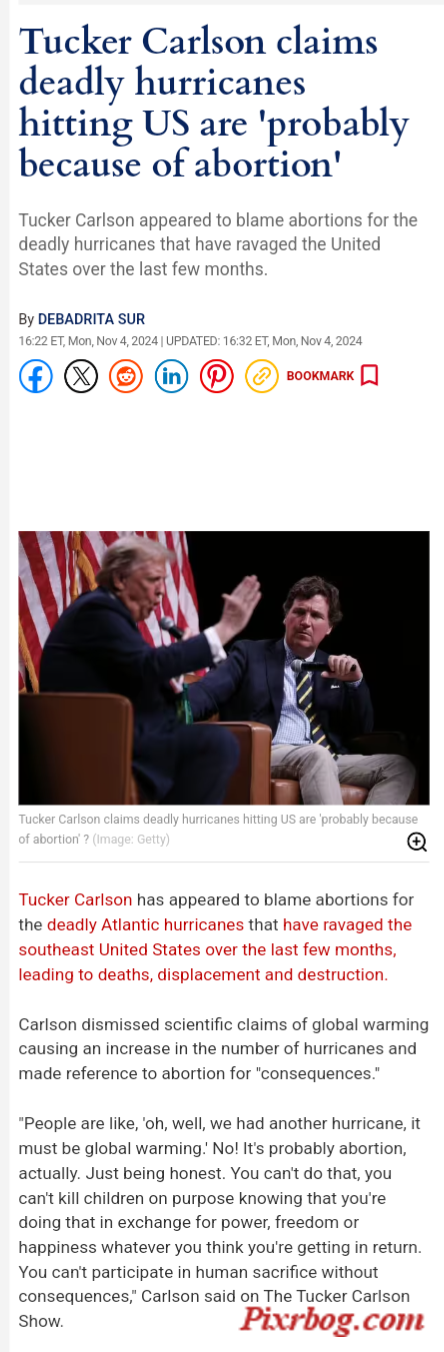Click the article subheading summary

click(x=218, y=244)
